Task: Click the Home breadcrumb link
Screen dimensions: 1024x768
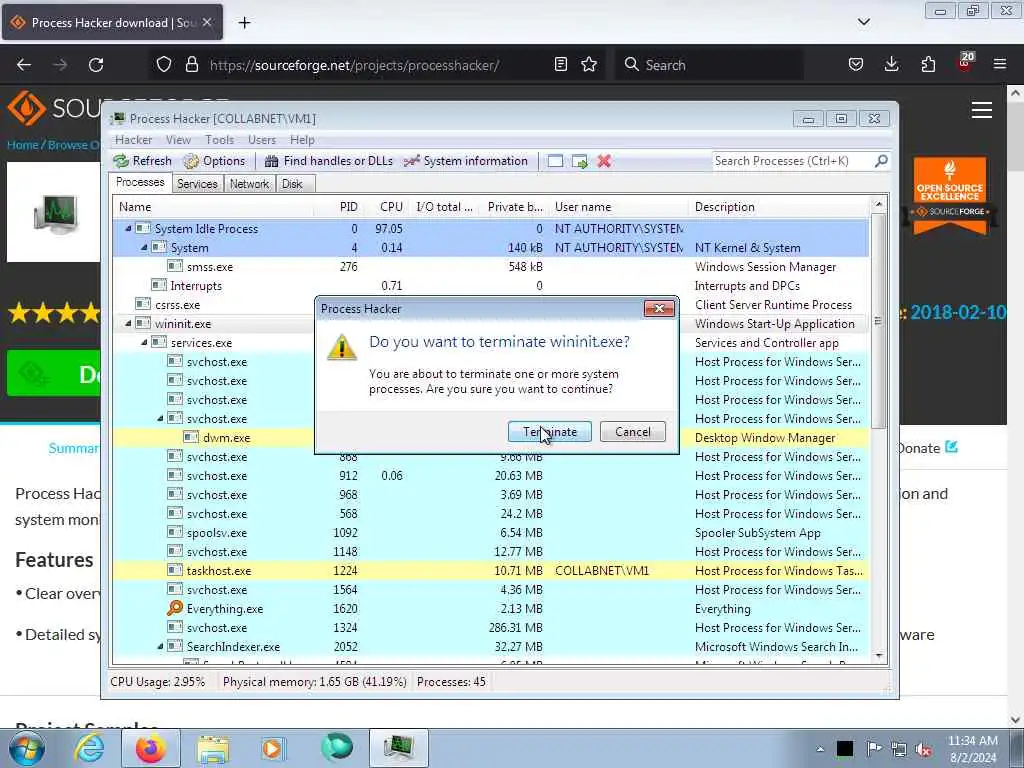Action: [23, 145]
